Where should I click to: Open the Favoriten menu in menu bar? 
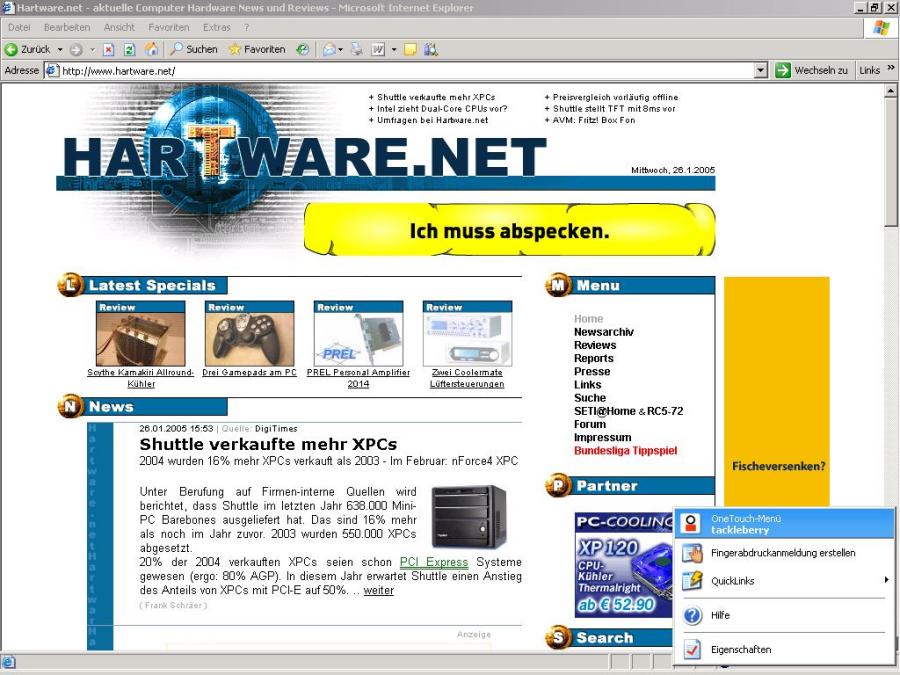[168, 27]
